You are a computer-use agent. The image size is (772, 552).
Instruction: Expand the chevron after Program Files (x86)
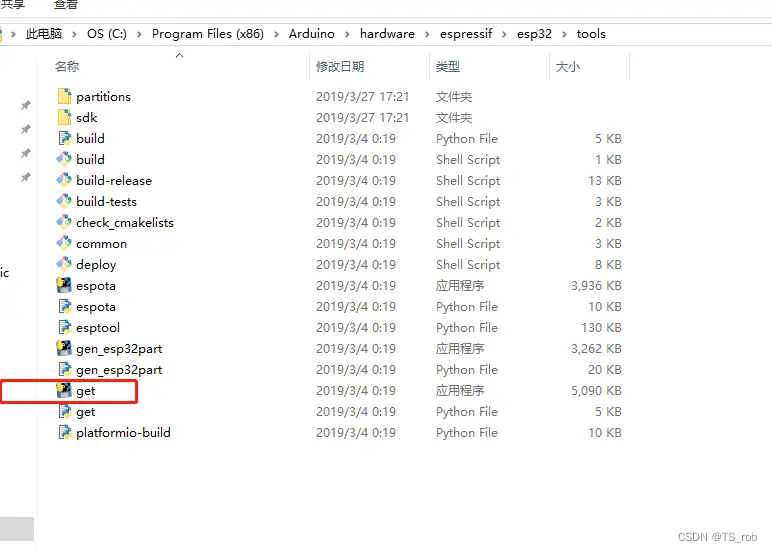coord(276,34)
